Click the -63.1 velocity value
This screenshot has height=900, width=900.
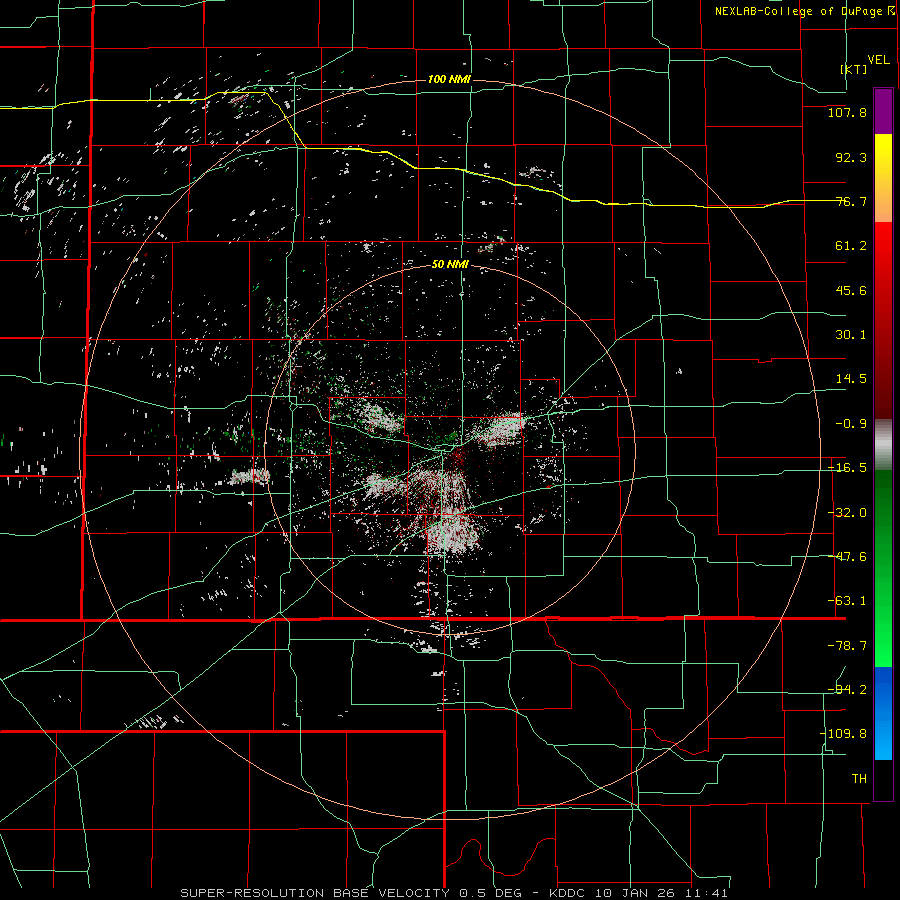pos(847,601)
